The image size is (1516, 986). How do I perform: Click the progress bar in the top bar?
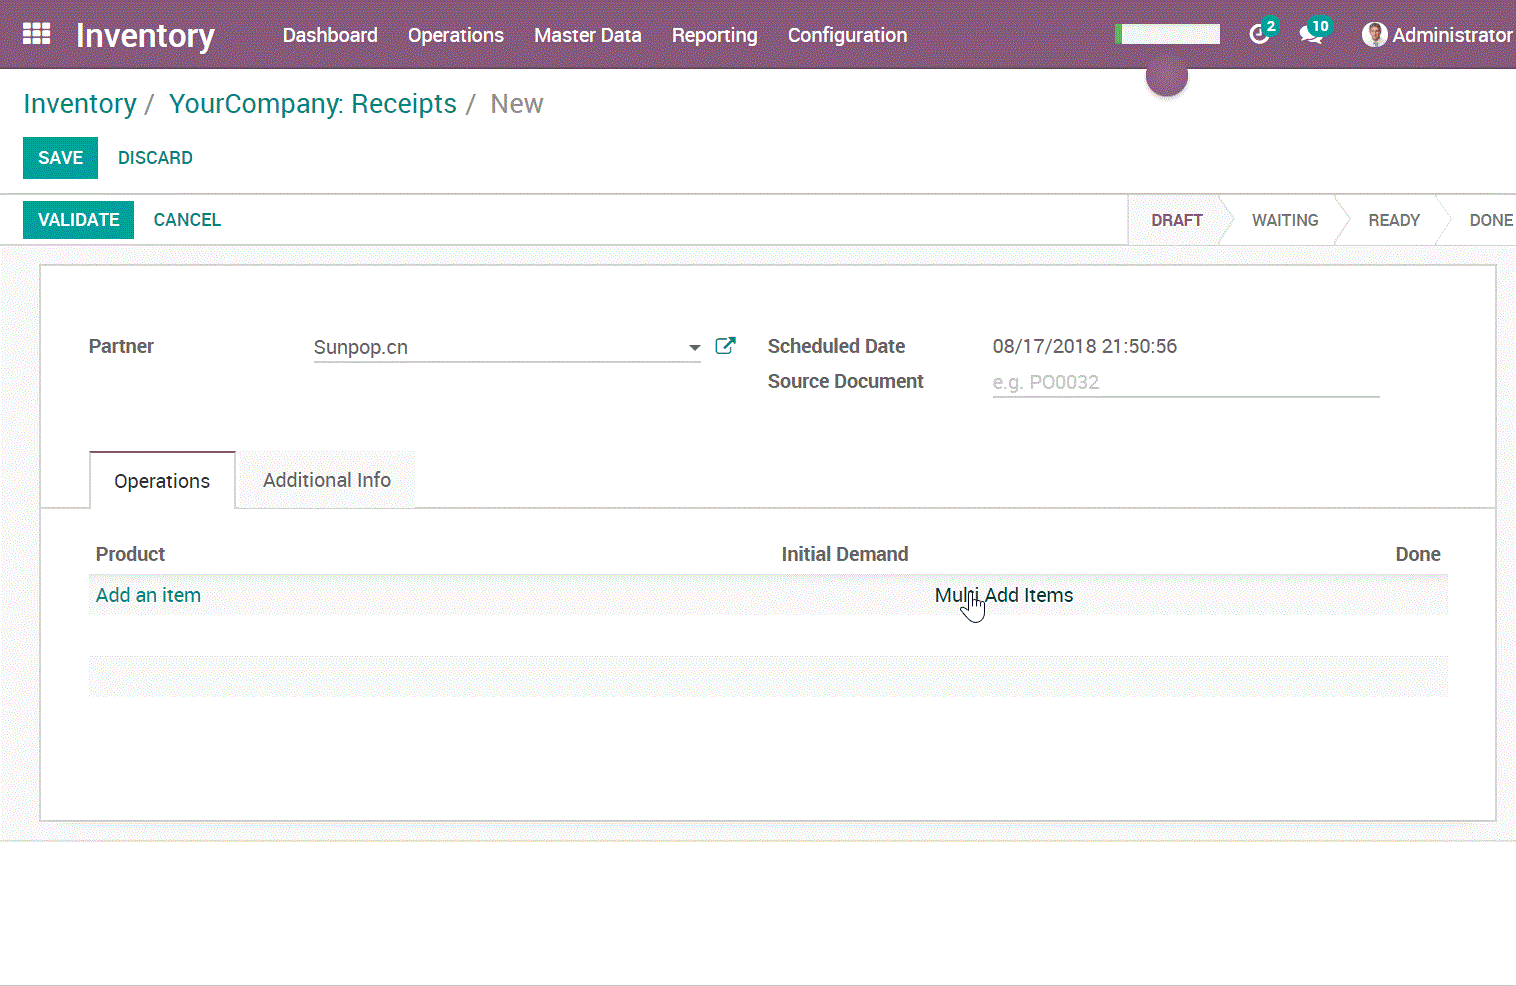point(1167,34)
